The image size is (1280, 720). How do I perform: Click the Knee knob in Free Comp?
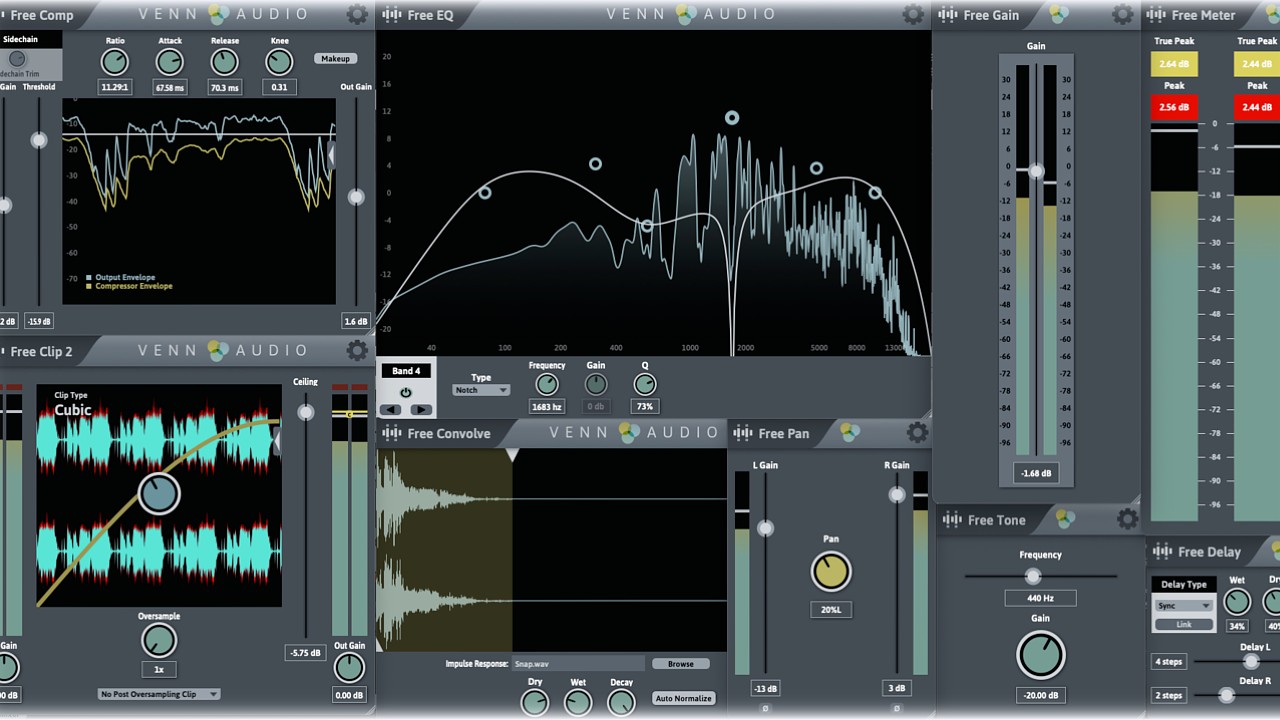(279, 62)
